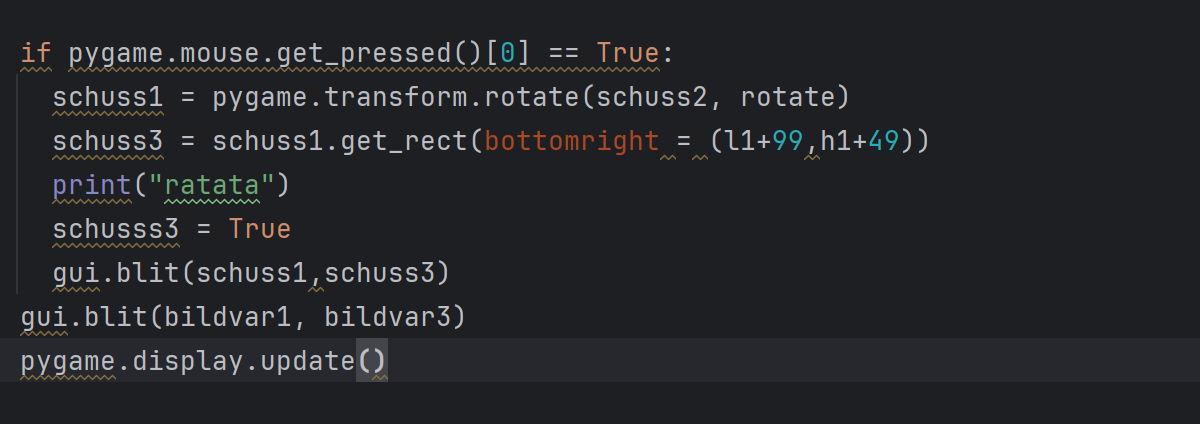Click bildvar1 argument in gui.blit

pos(228,317)
